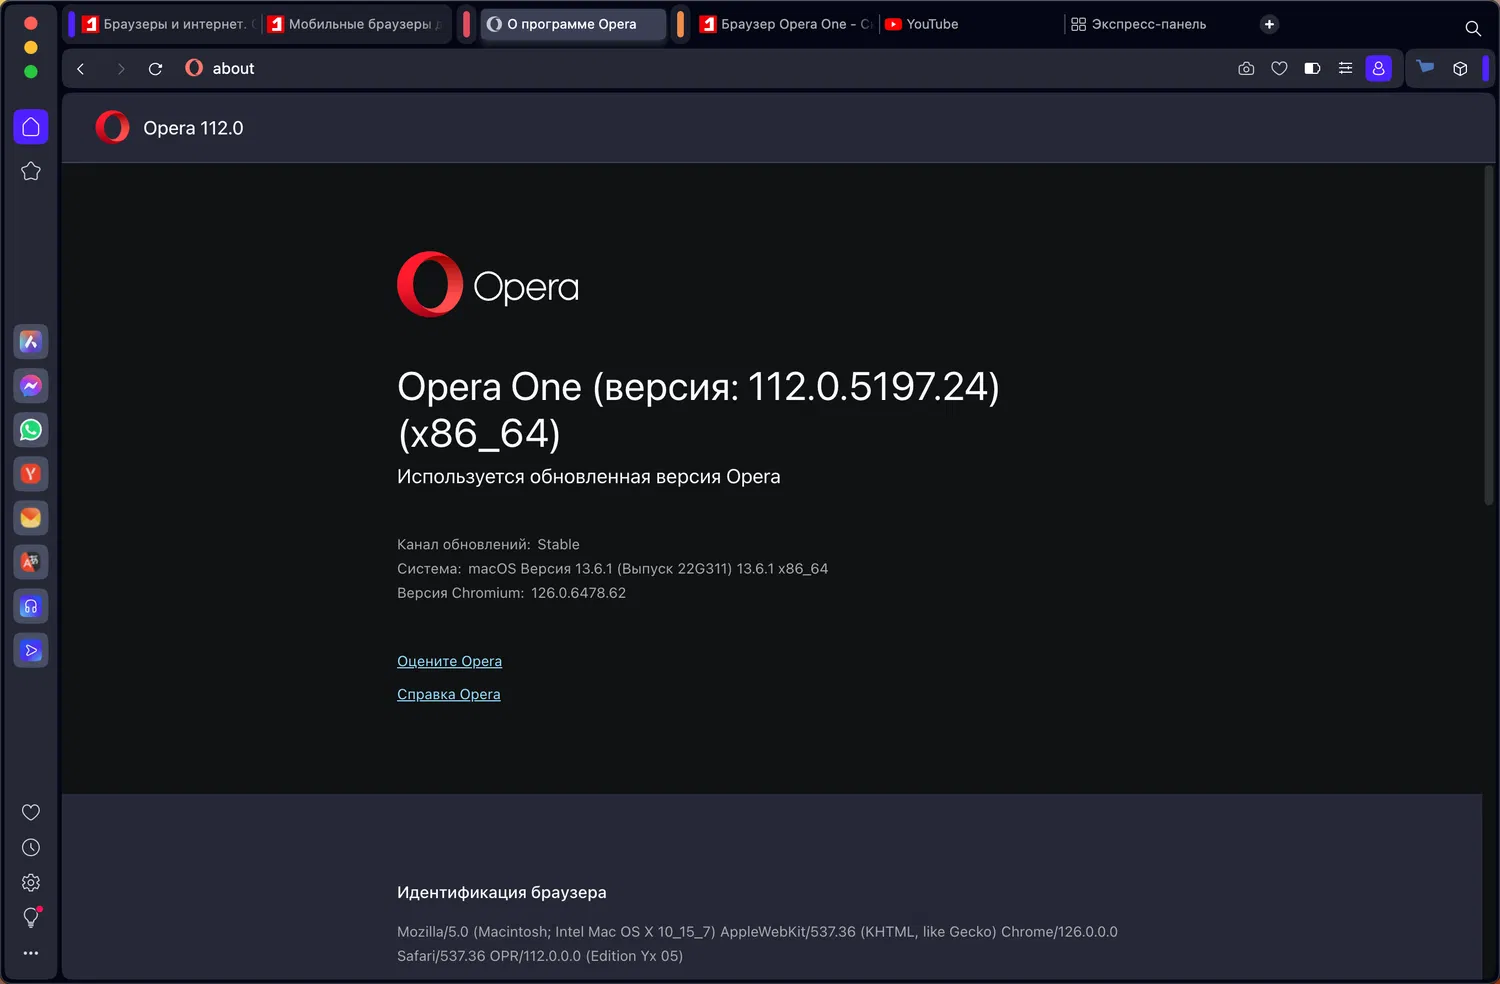Click the toolbar heart icon
This screenshot has height=984, width=1500.
click(1279, 69)
